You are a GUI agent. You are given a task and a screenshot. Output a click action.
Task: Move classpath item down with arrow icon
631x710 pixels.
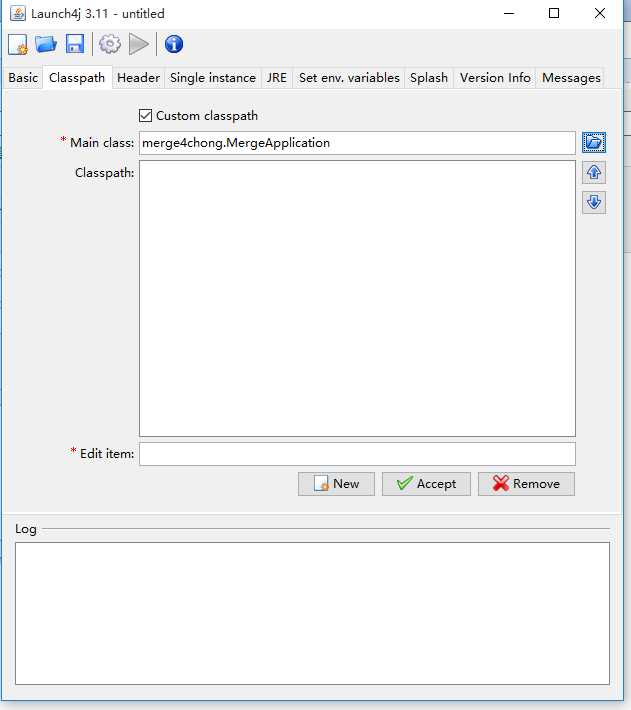[x=594, y=202]
